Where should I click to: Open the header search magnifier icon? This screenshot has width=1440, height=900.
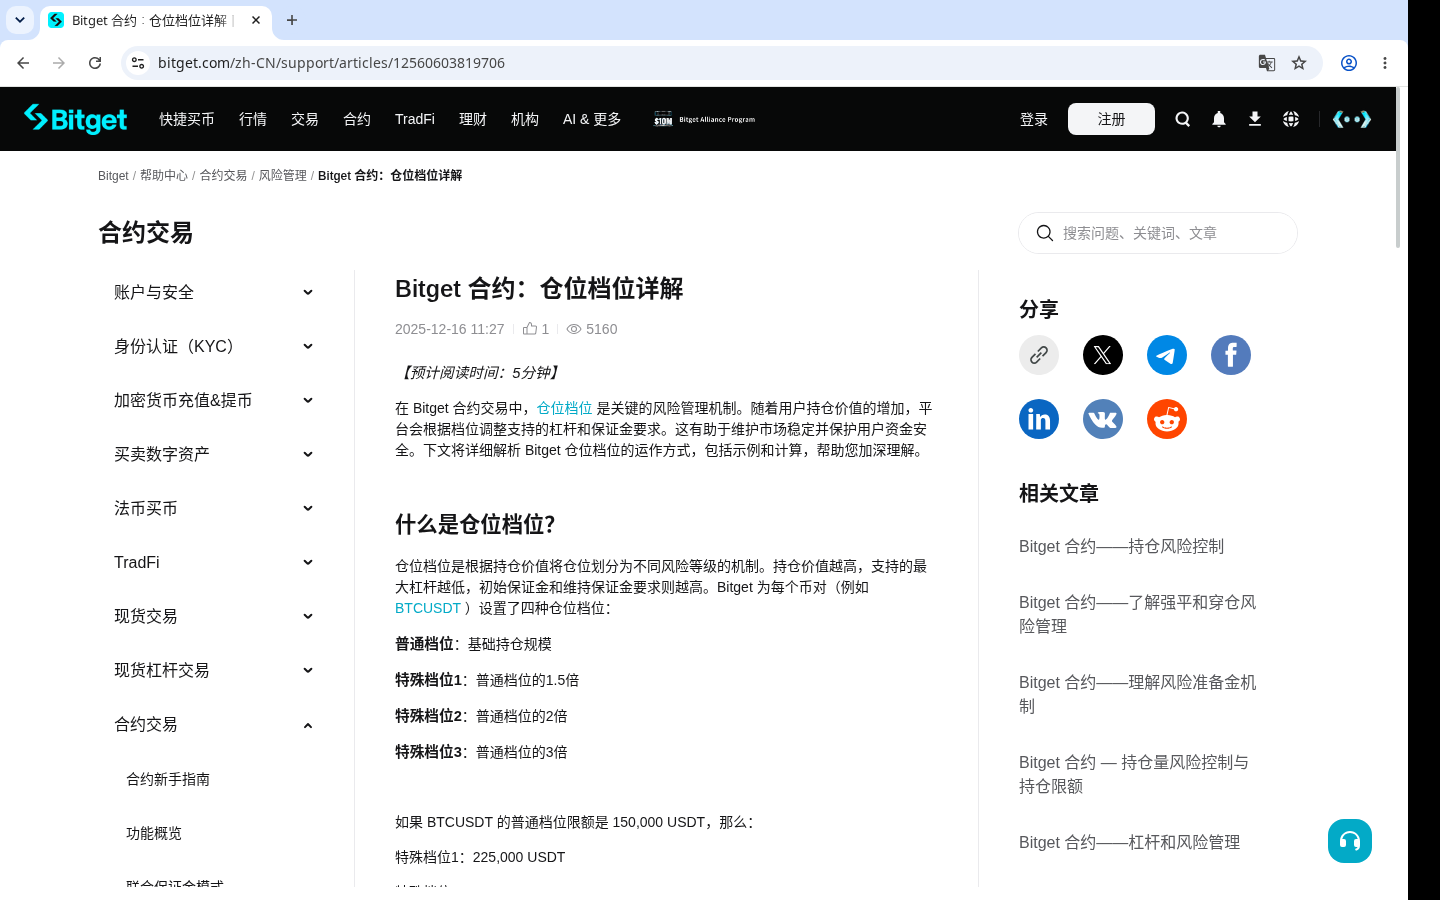pos(1183,119)
